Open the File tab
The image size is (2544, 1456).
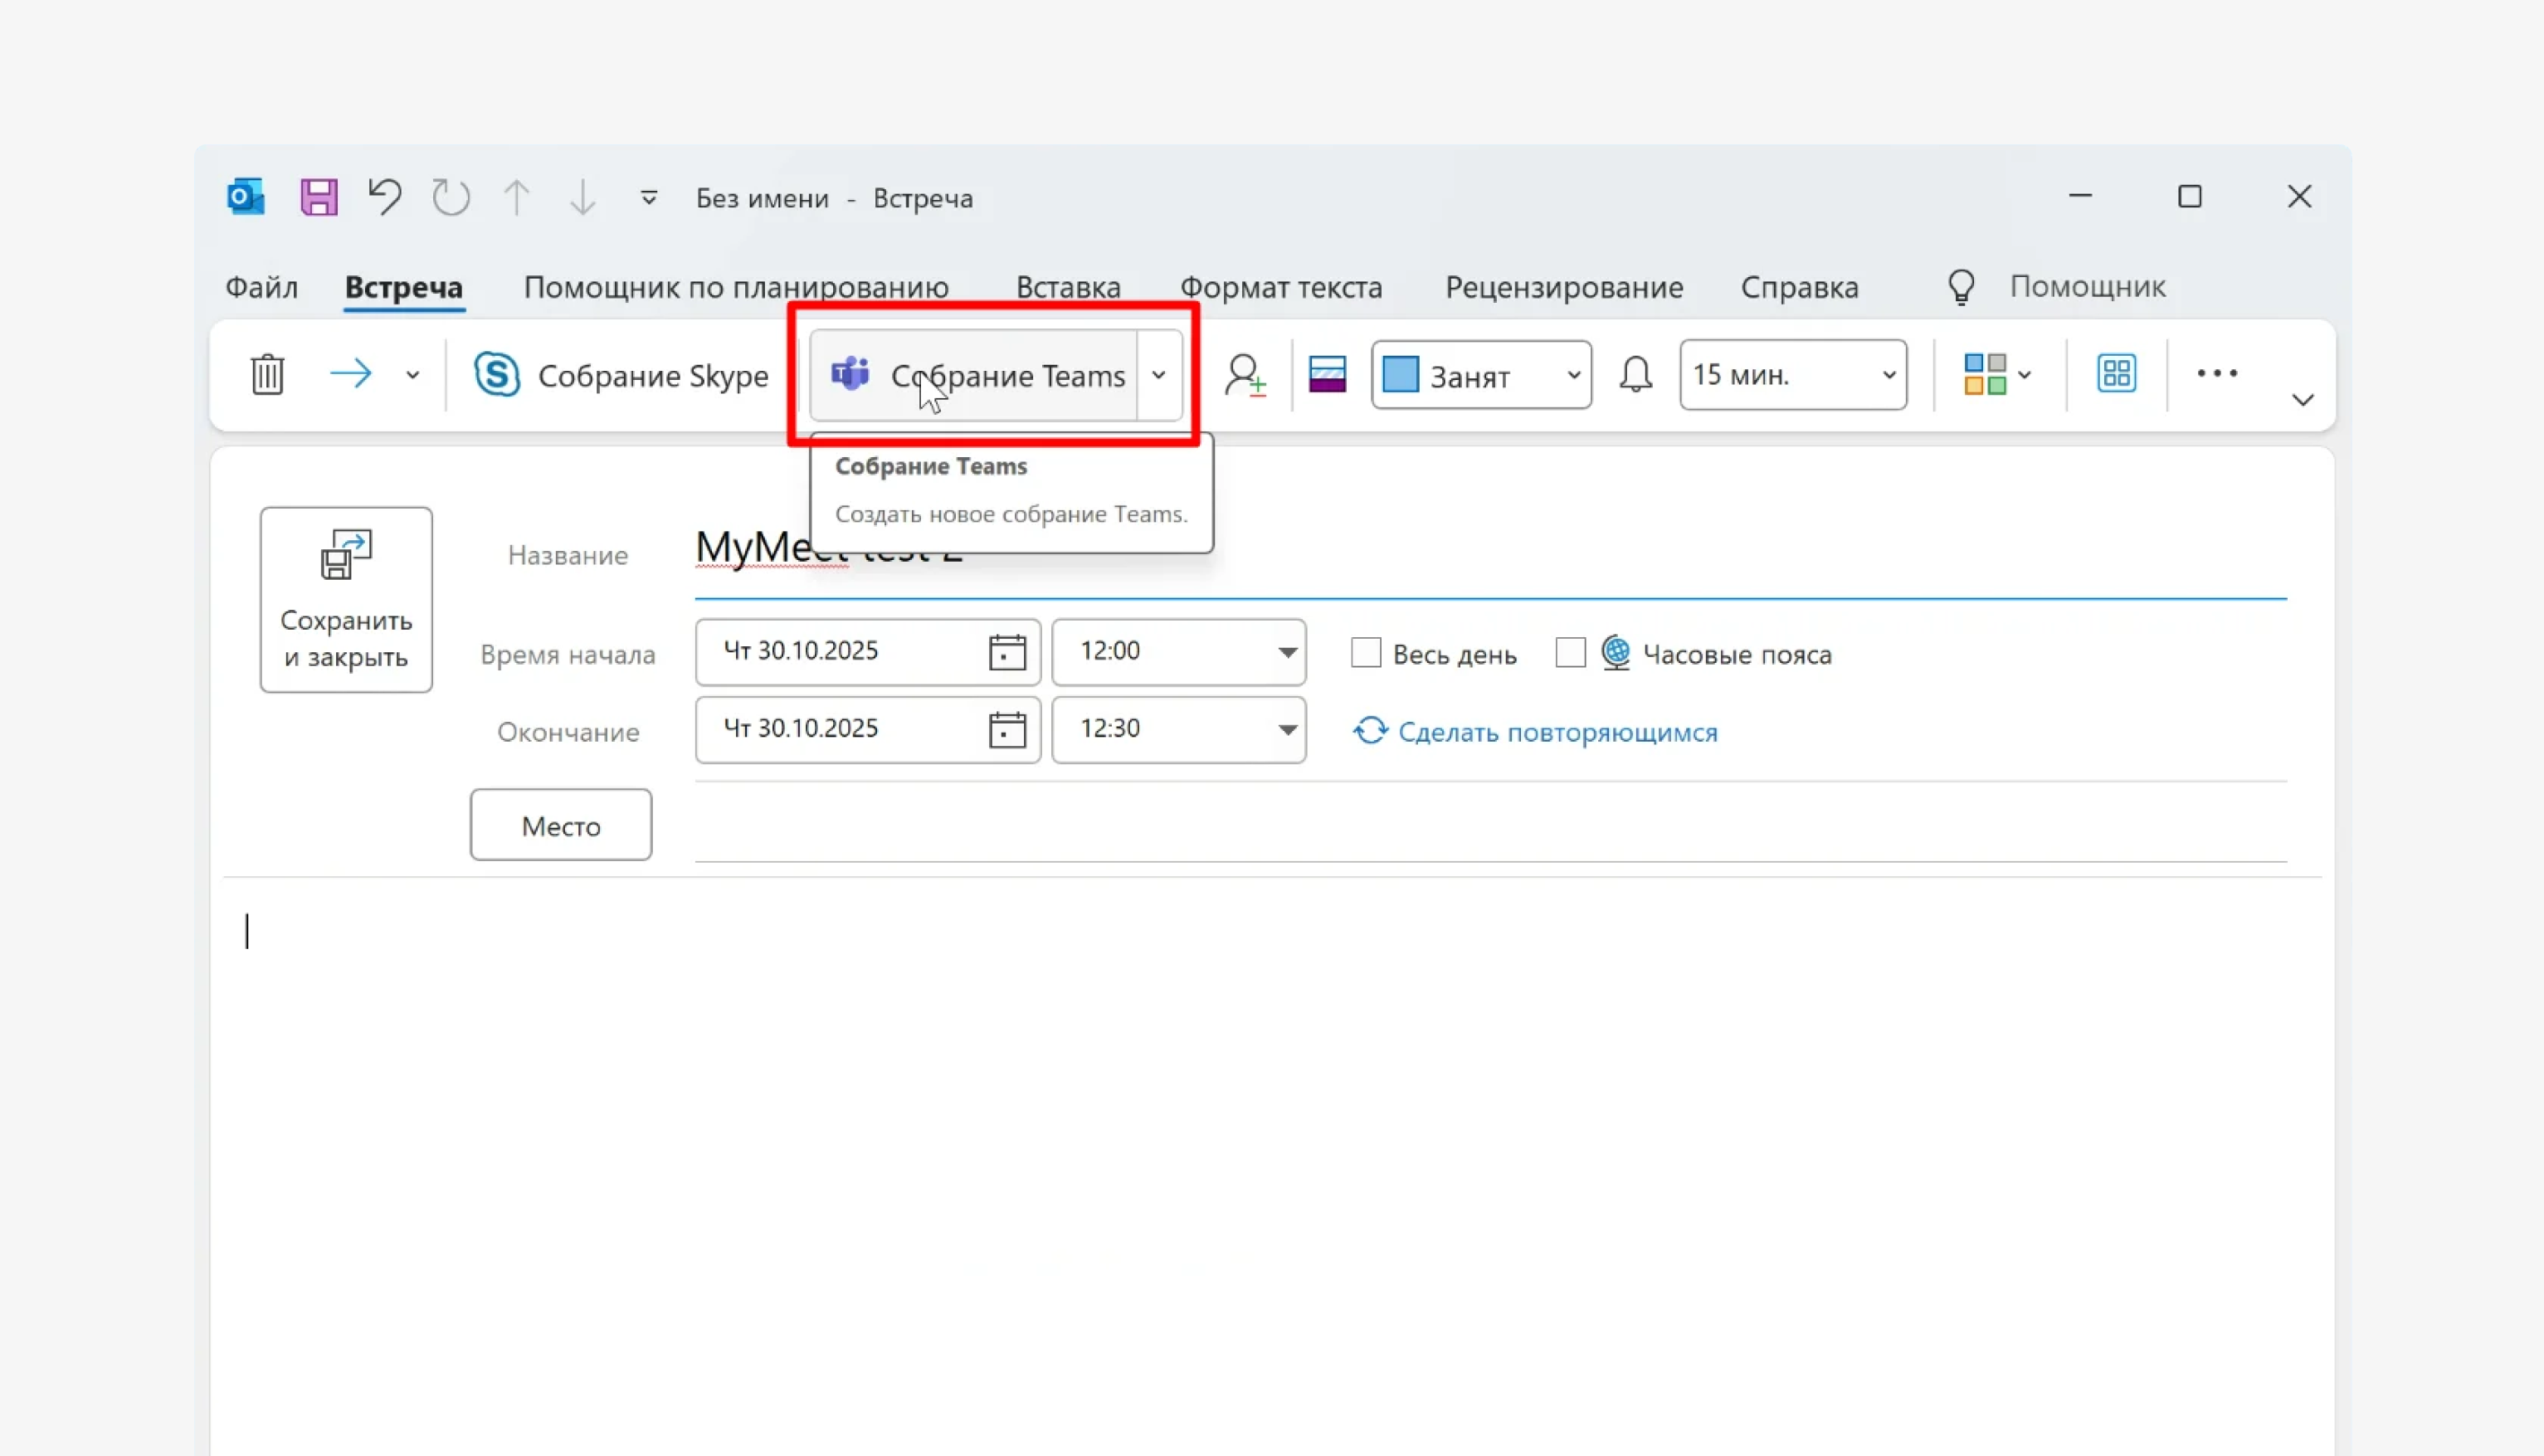point(261,287)
